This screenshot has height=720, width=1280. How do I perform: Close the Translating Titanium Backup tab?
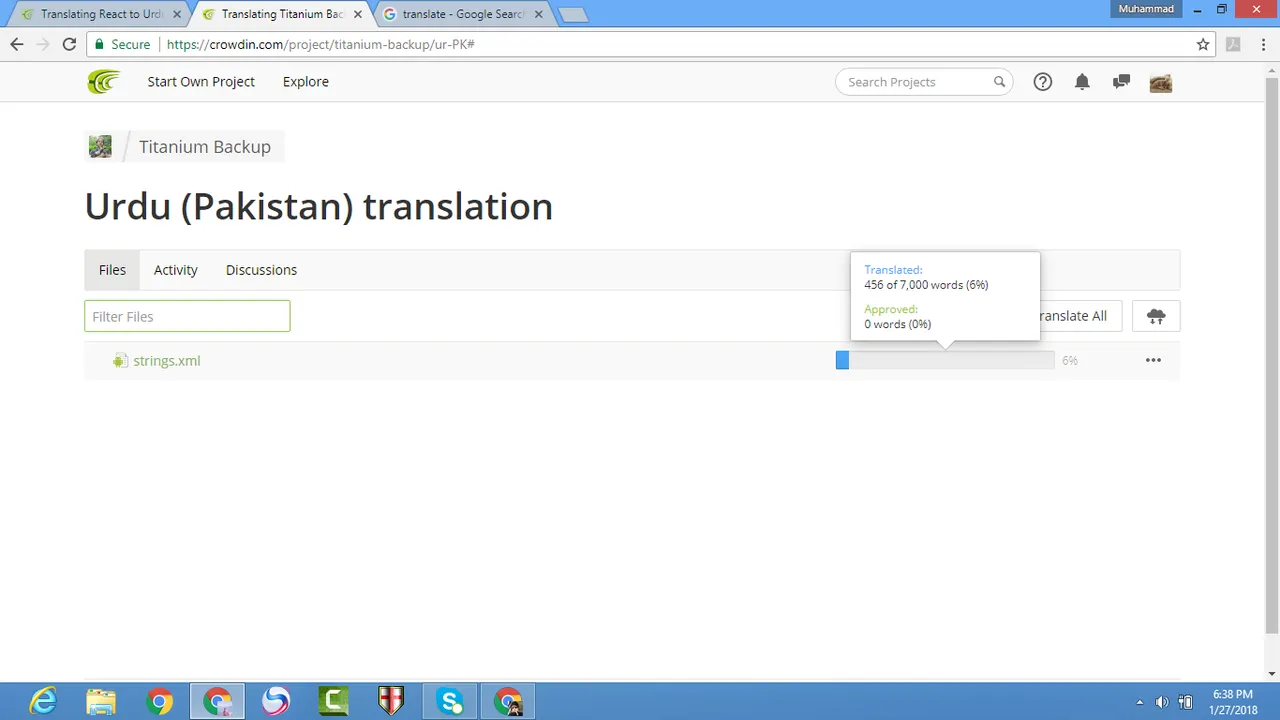click(358, 15)
